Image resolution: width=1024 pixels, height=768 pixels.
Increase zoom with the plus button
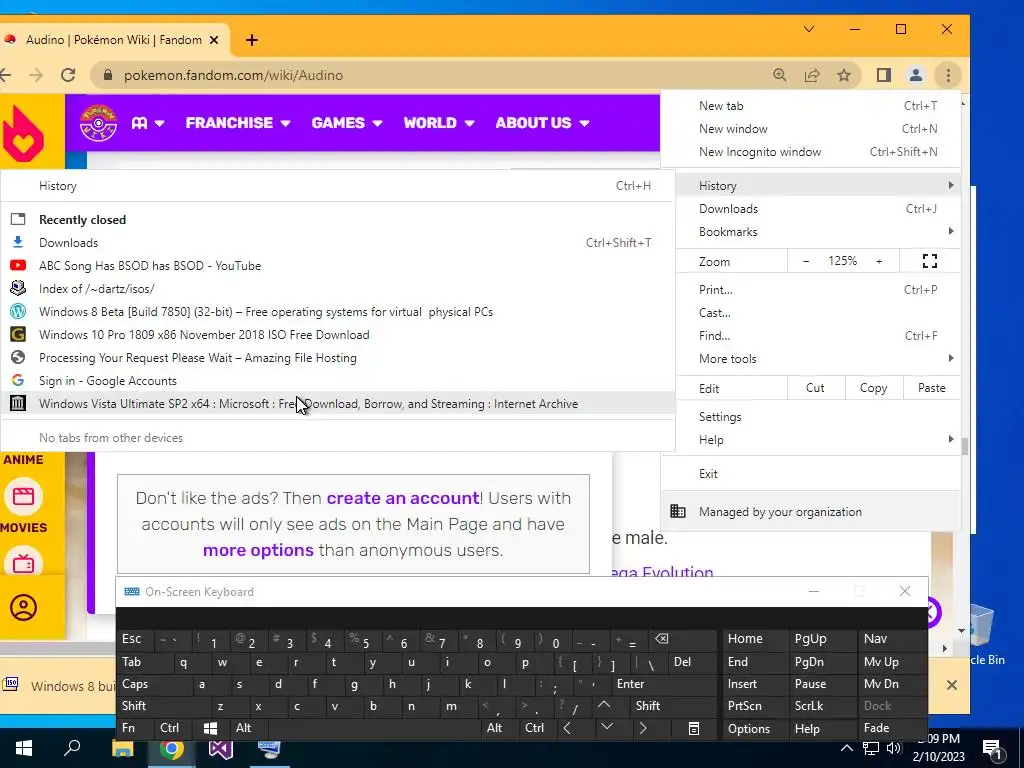(879, 261)
